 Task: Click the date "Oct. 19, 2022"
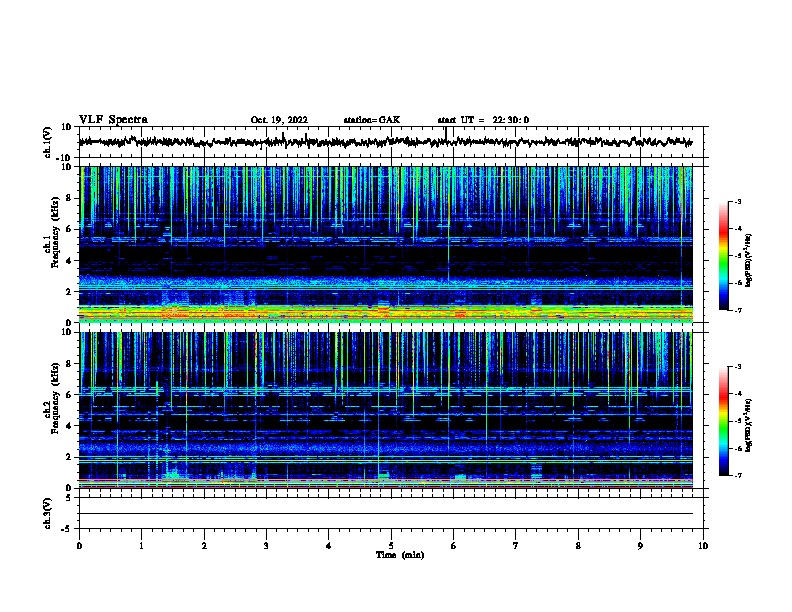pyautogui.click(x=279, y=120)
